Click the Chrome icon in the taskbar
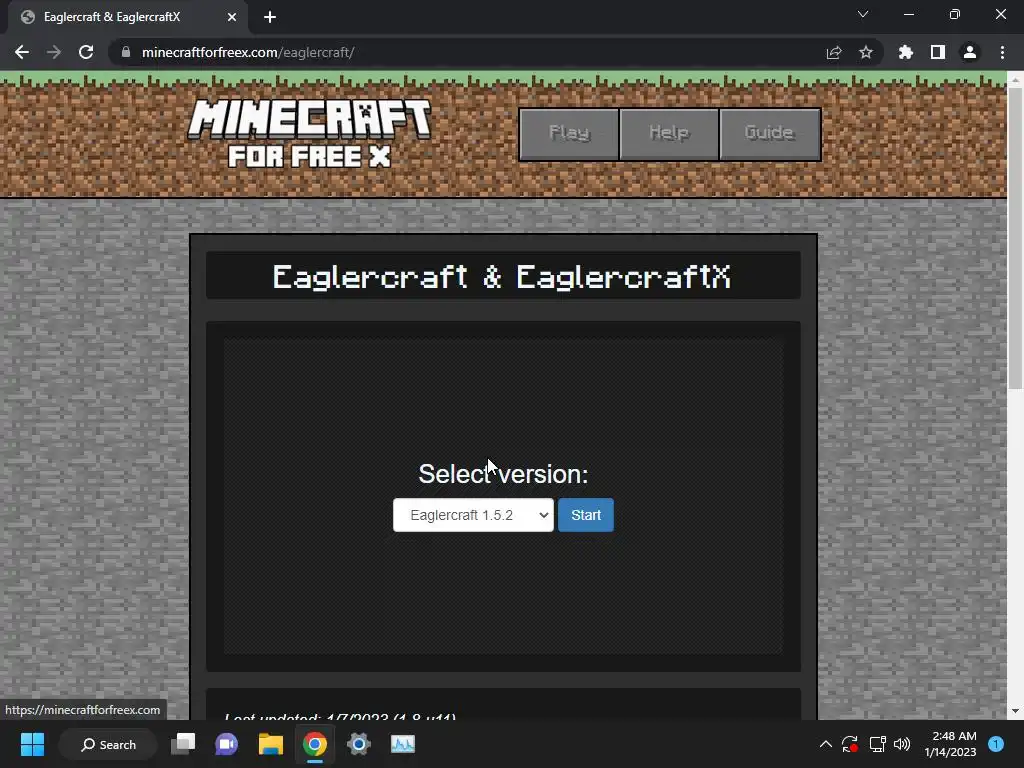The width and height of the screenshot is (1024, 768). [315, 744]
